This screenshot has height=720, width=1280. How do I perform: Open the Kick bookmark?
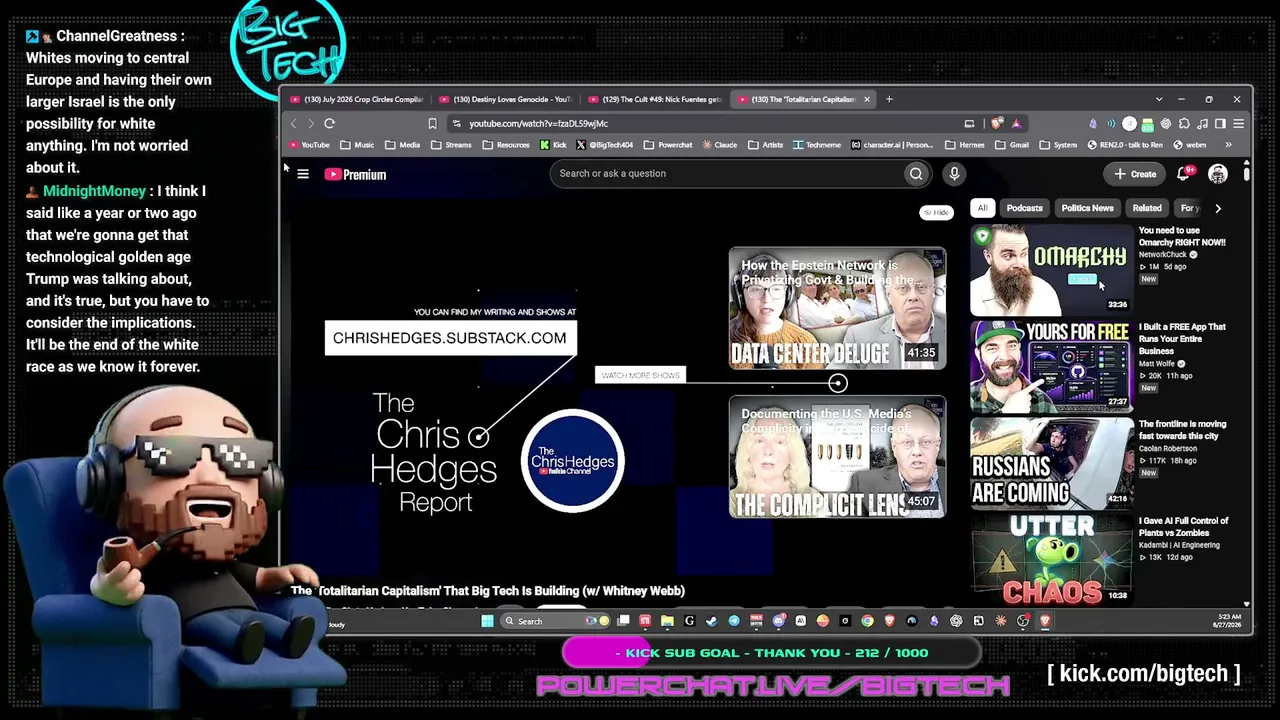(x=553, y=145)
